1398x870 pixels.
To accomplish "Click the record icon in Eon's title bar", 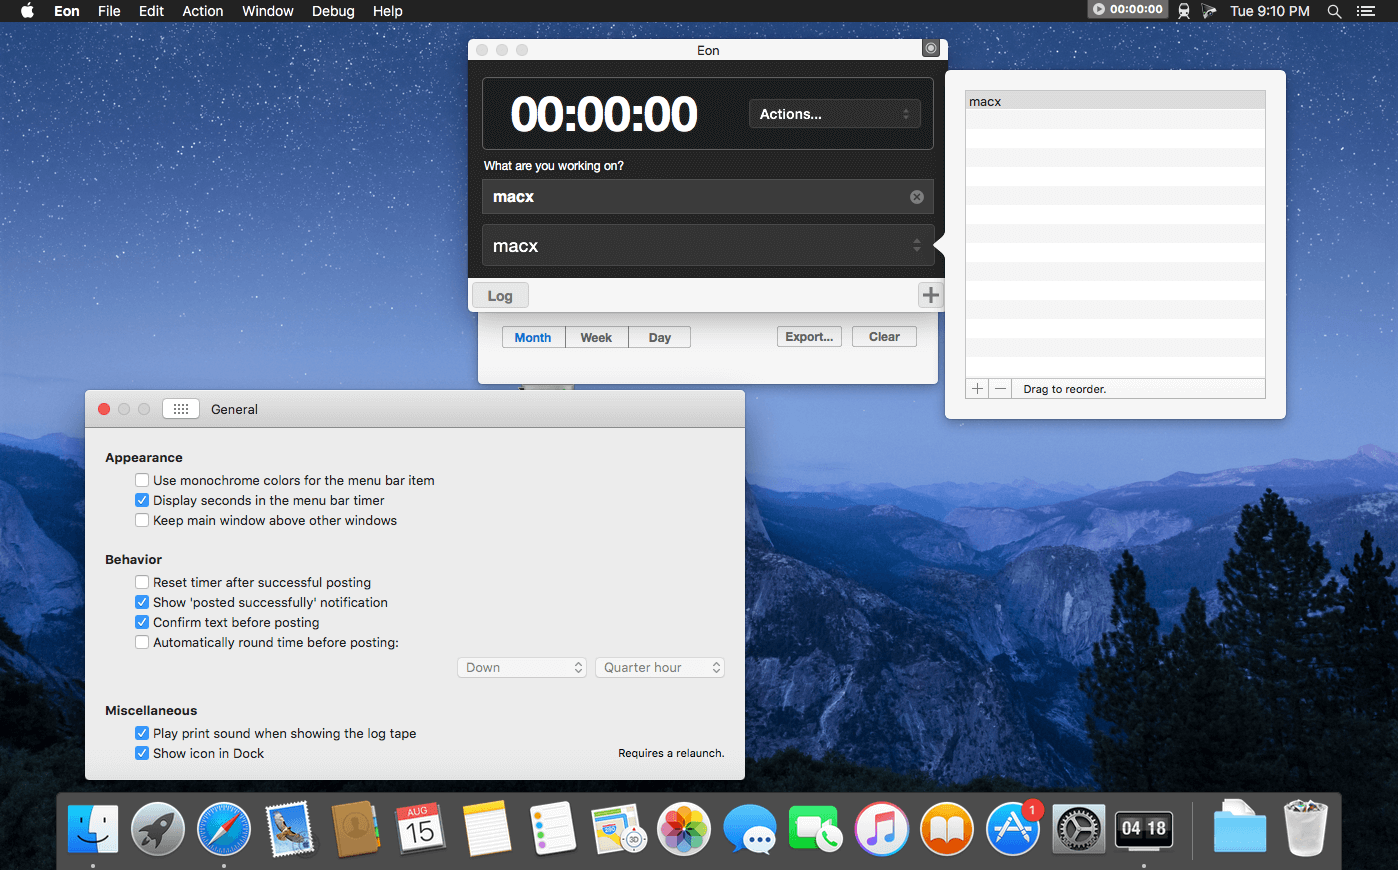I will pyautogui.click(x=931, y=49).
